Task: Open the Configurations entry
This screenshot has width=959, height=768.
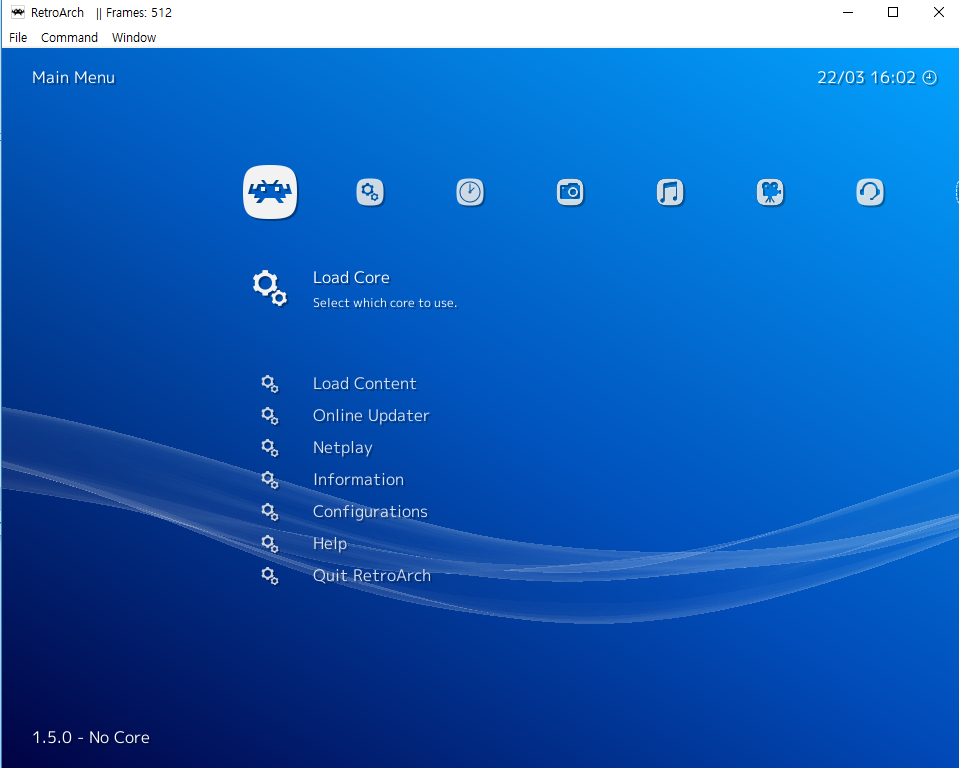Action: [x=370, y=512]
